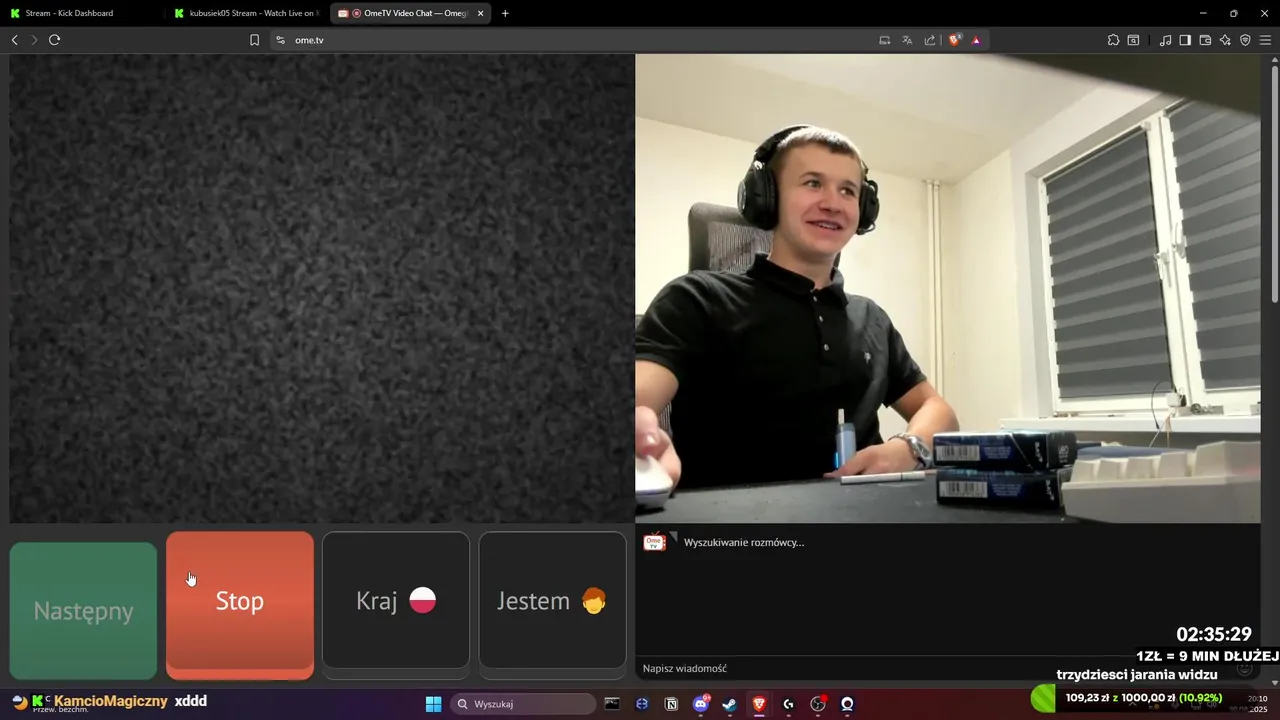The image size is (1280, 720).
Task: Toggle the browser sidebar panel
Action: [1185, 40]
